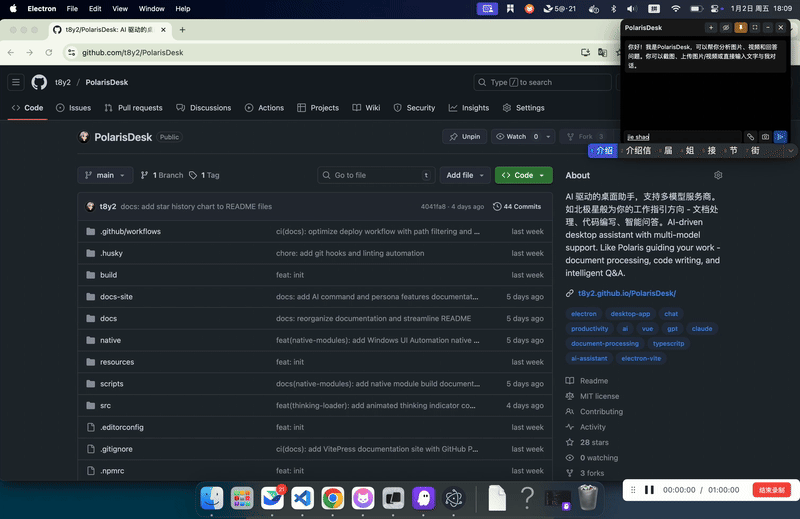Go back in the browser

click(11, 53)
